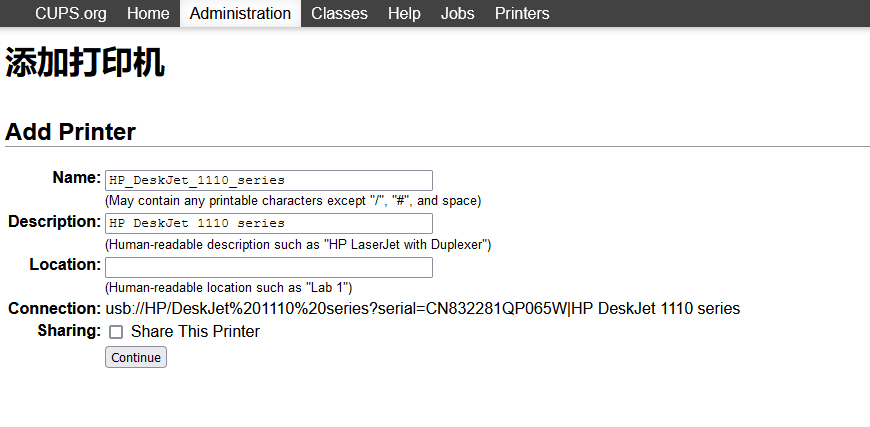The width and height of the screenshot is (870, 427).
Task: Click the empty Location input field
Action: click(268, 267)
